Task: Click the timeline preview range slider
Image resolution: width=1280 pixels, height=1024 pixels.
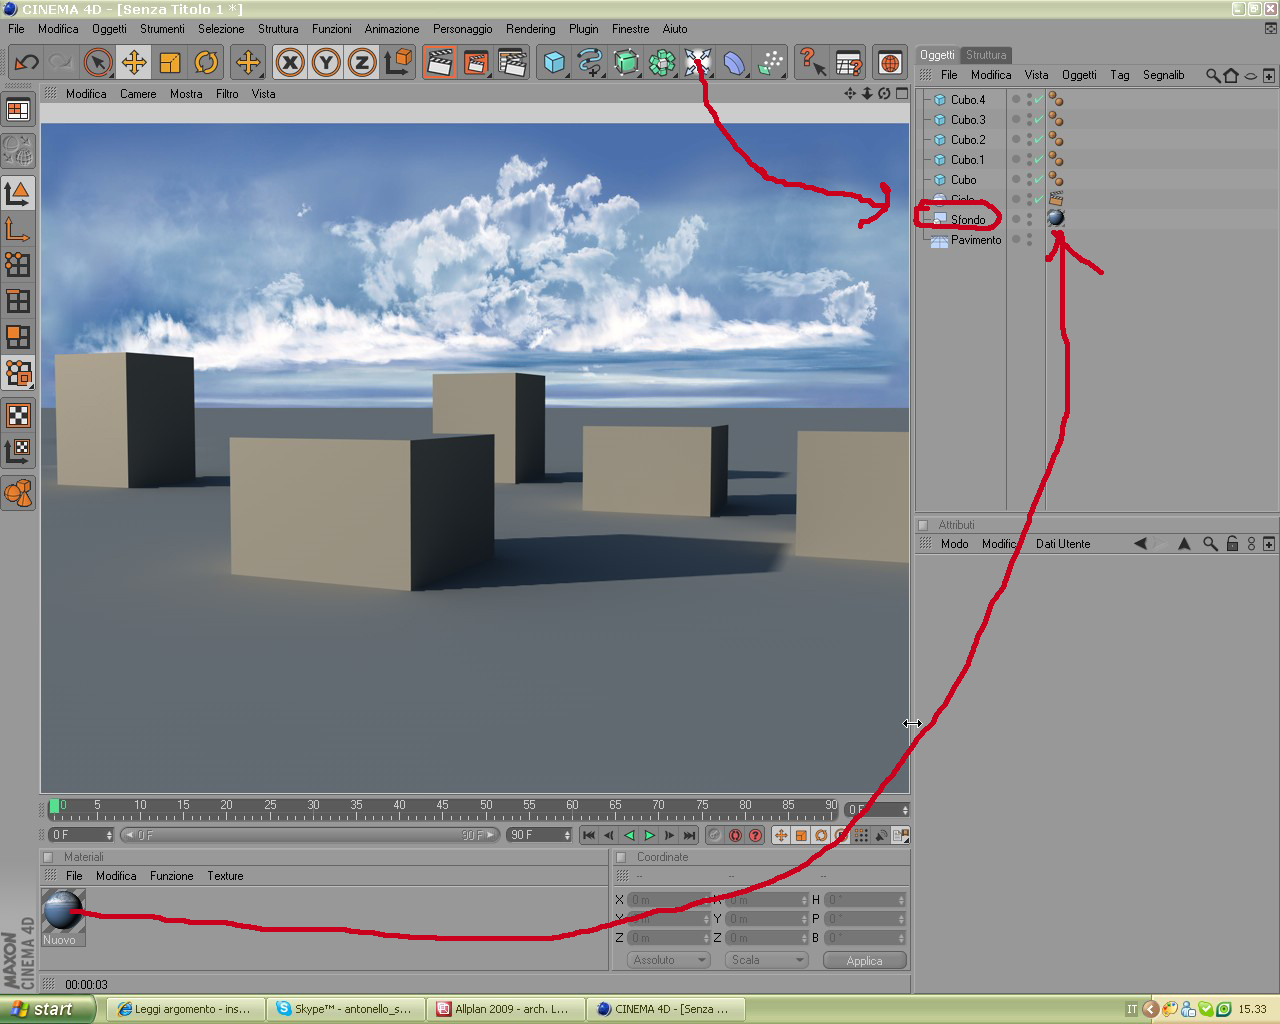Action: click(310, 835)
